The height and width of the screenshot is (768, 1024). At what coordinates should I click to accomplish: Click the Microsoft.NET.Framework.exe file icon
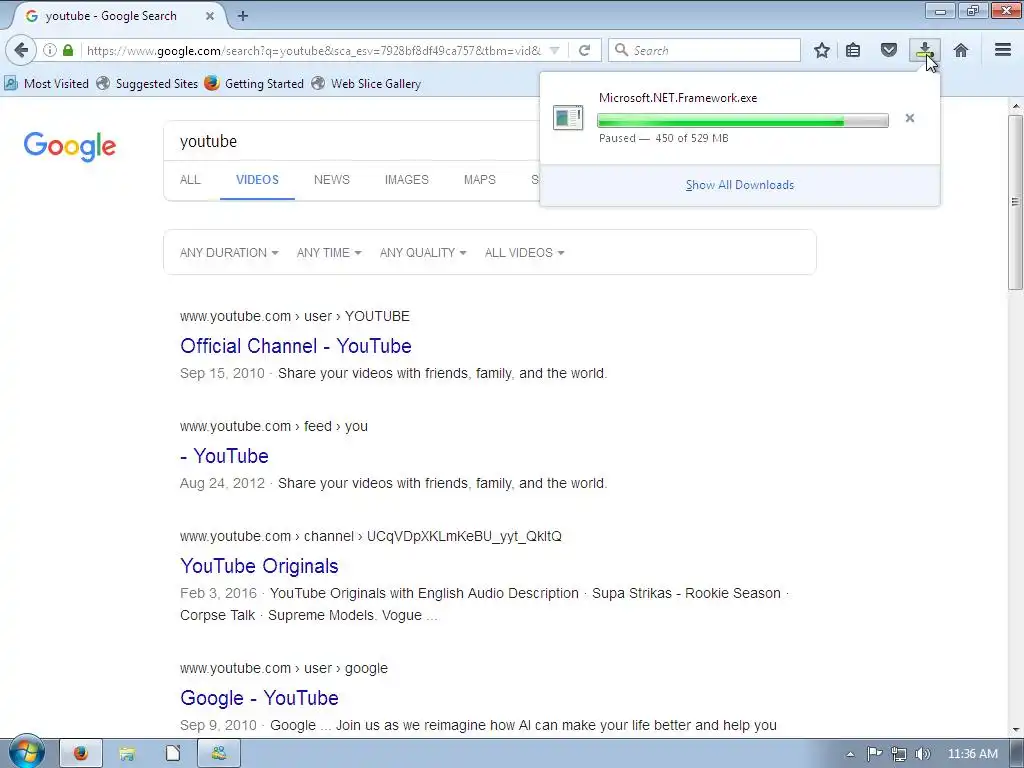click(x=568, y=118)
